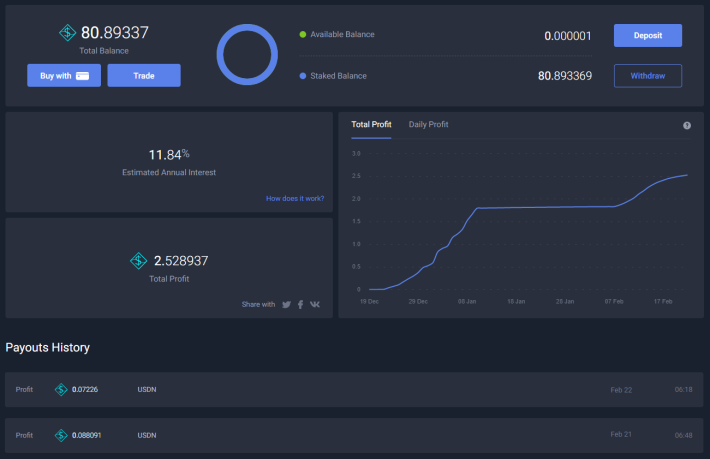
Task: Click the 07 Feb label on chart axis
Action: tap(614, 301)
